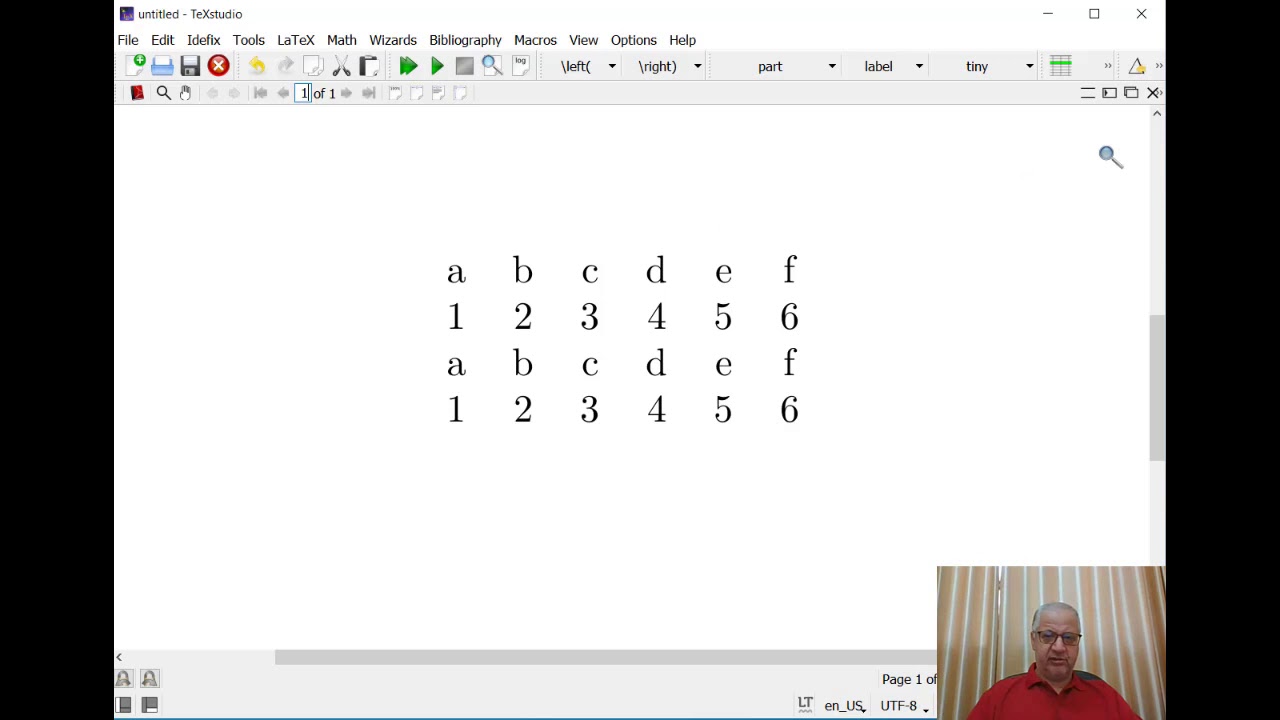Change the UTF-8 encoding dropdown
1280x720 pixels.
[x=904, y=706]
